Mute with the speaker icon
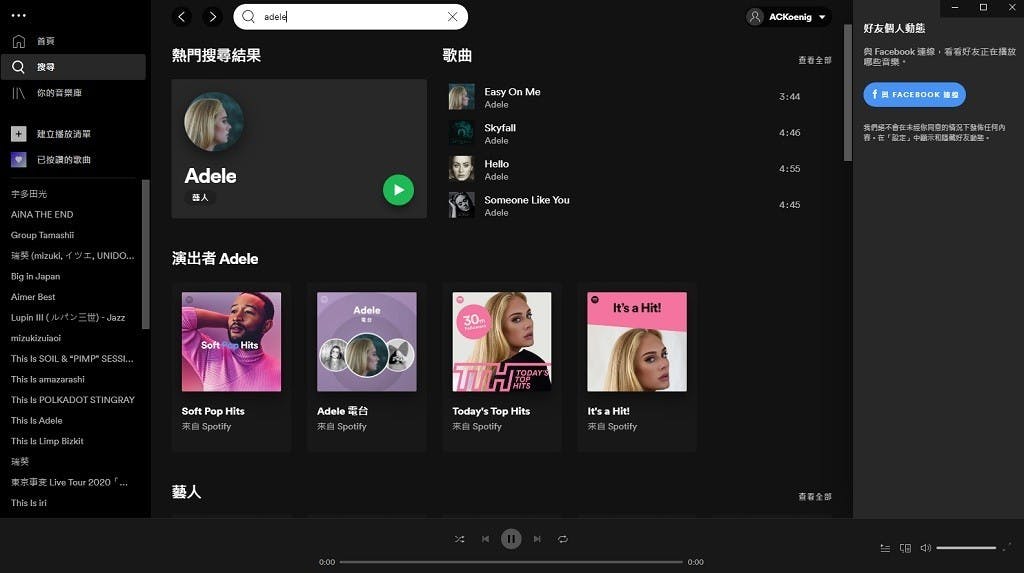 [925, 548]
